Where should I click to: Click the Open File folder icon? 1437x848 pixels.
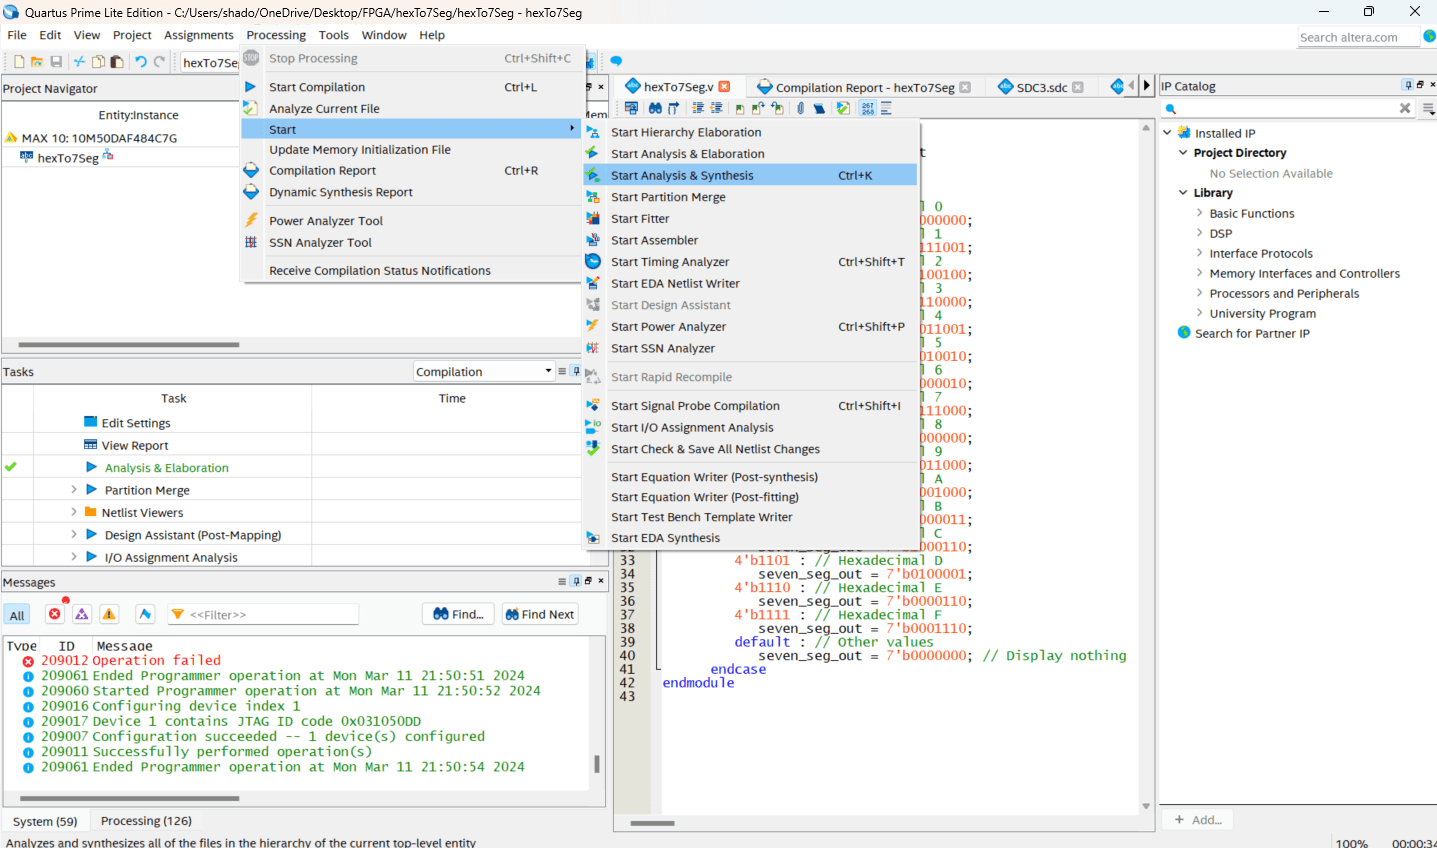(37, 62)
